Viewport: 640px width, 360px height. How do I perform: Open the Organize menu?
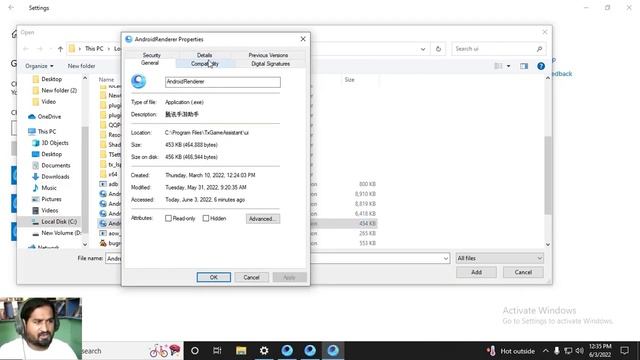pos(39,66)
